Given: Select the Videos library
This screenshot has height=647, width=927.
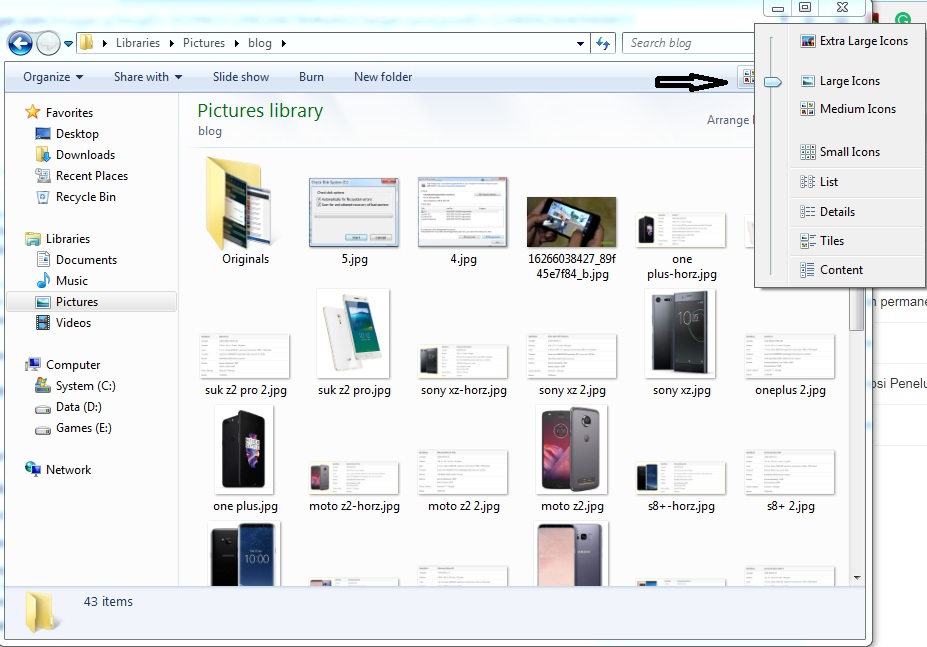Looking at the screenshot, I should click(x=75, y=322).
